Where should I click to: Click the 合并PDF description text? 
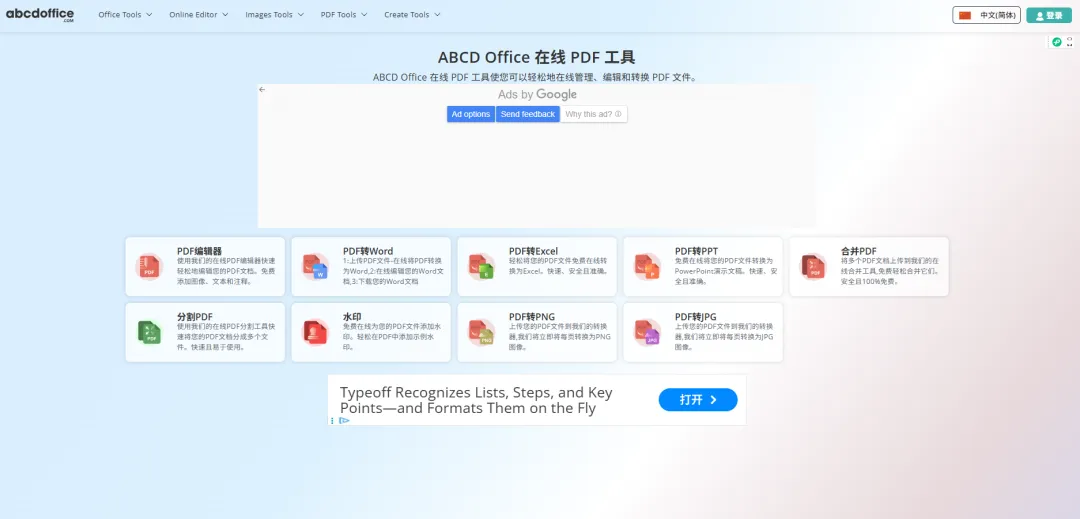890,271
